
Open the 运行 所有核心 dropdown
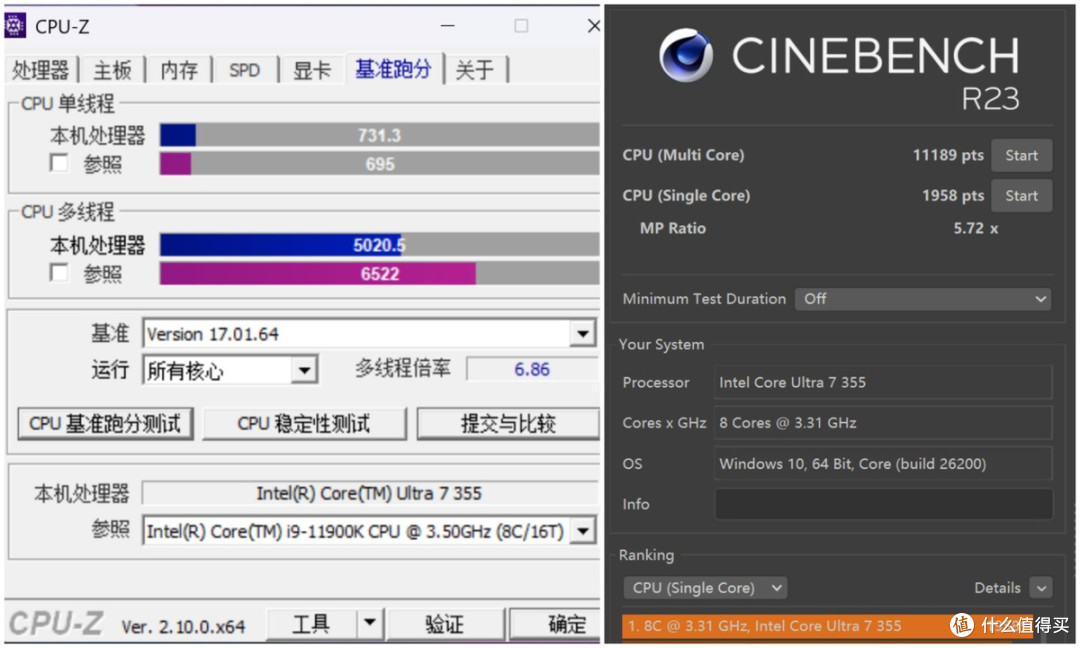click(304, 370)
